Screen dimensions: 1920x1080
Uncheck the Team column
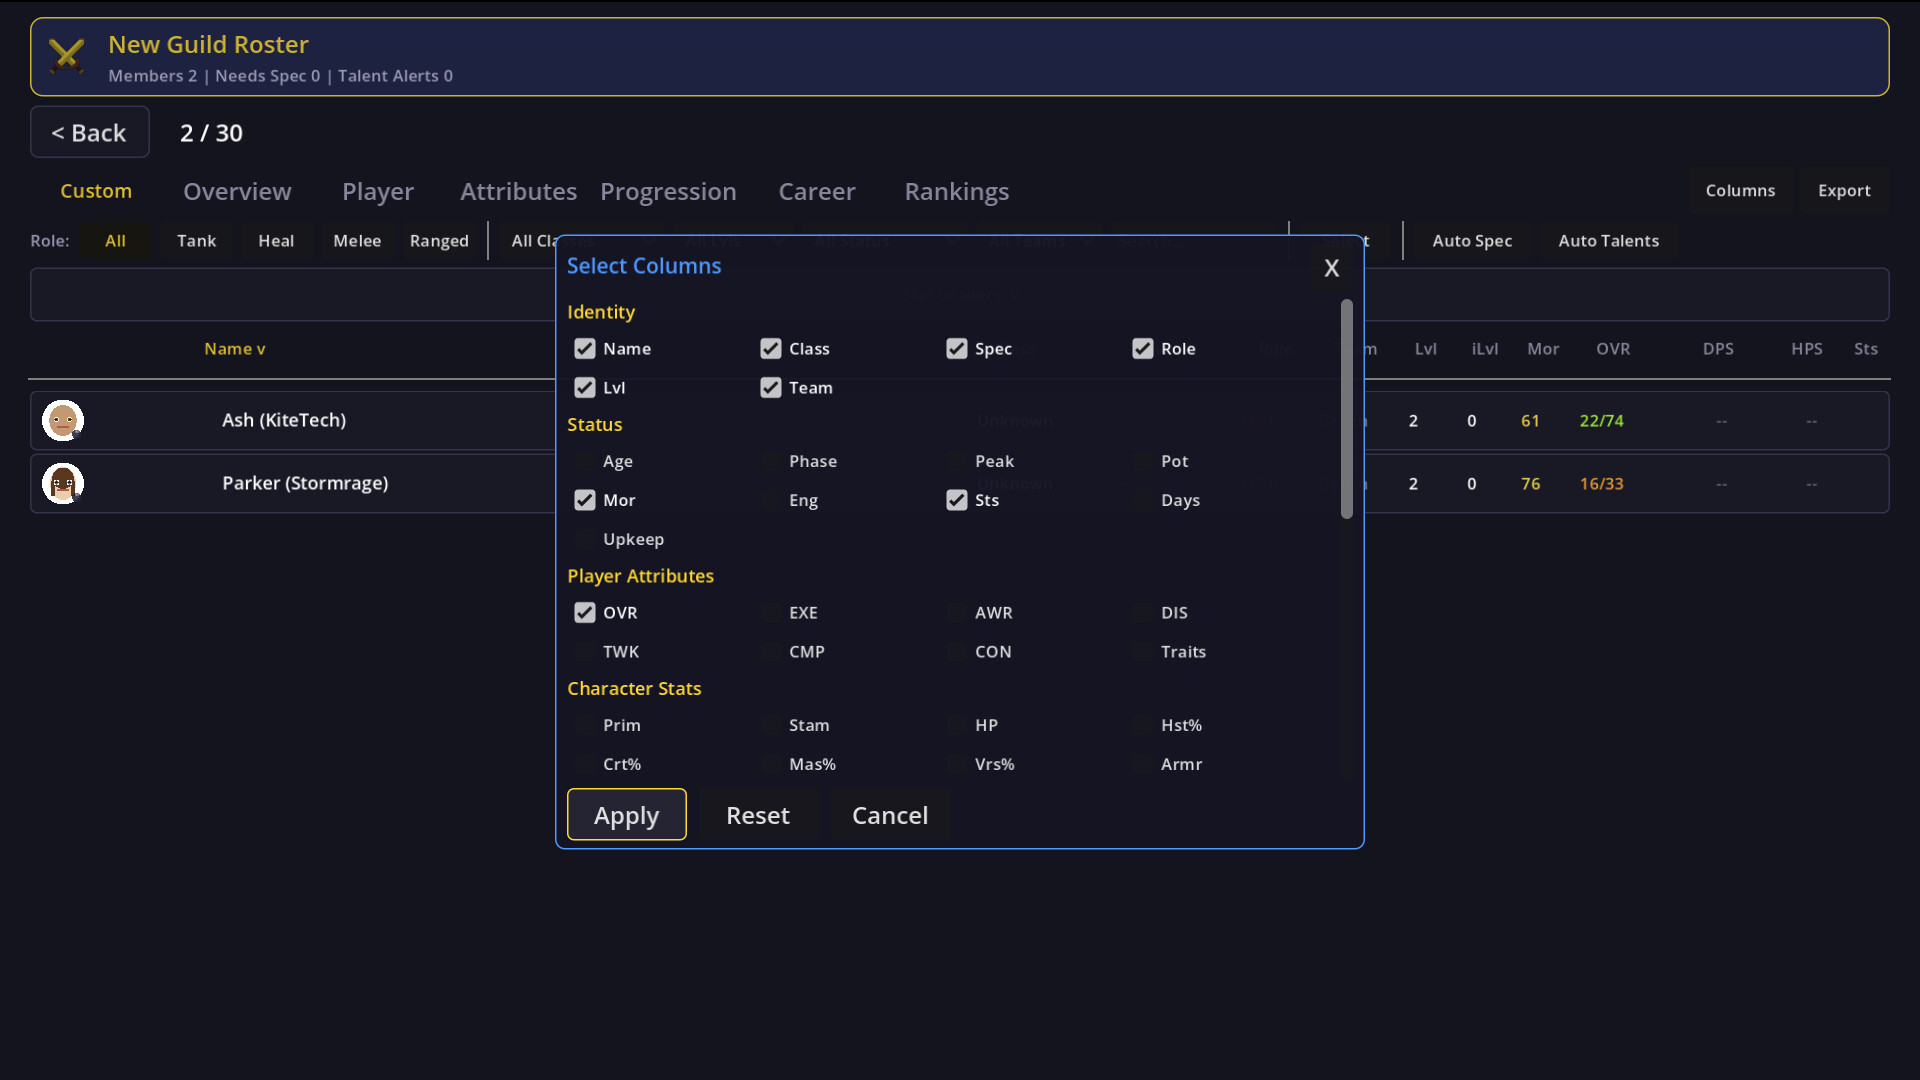click(x=770, y=387)
